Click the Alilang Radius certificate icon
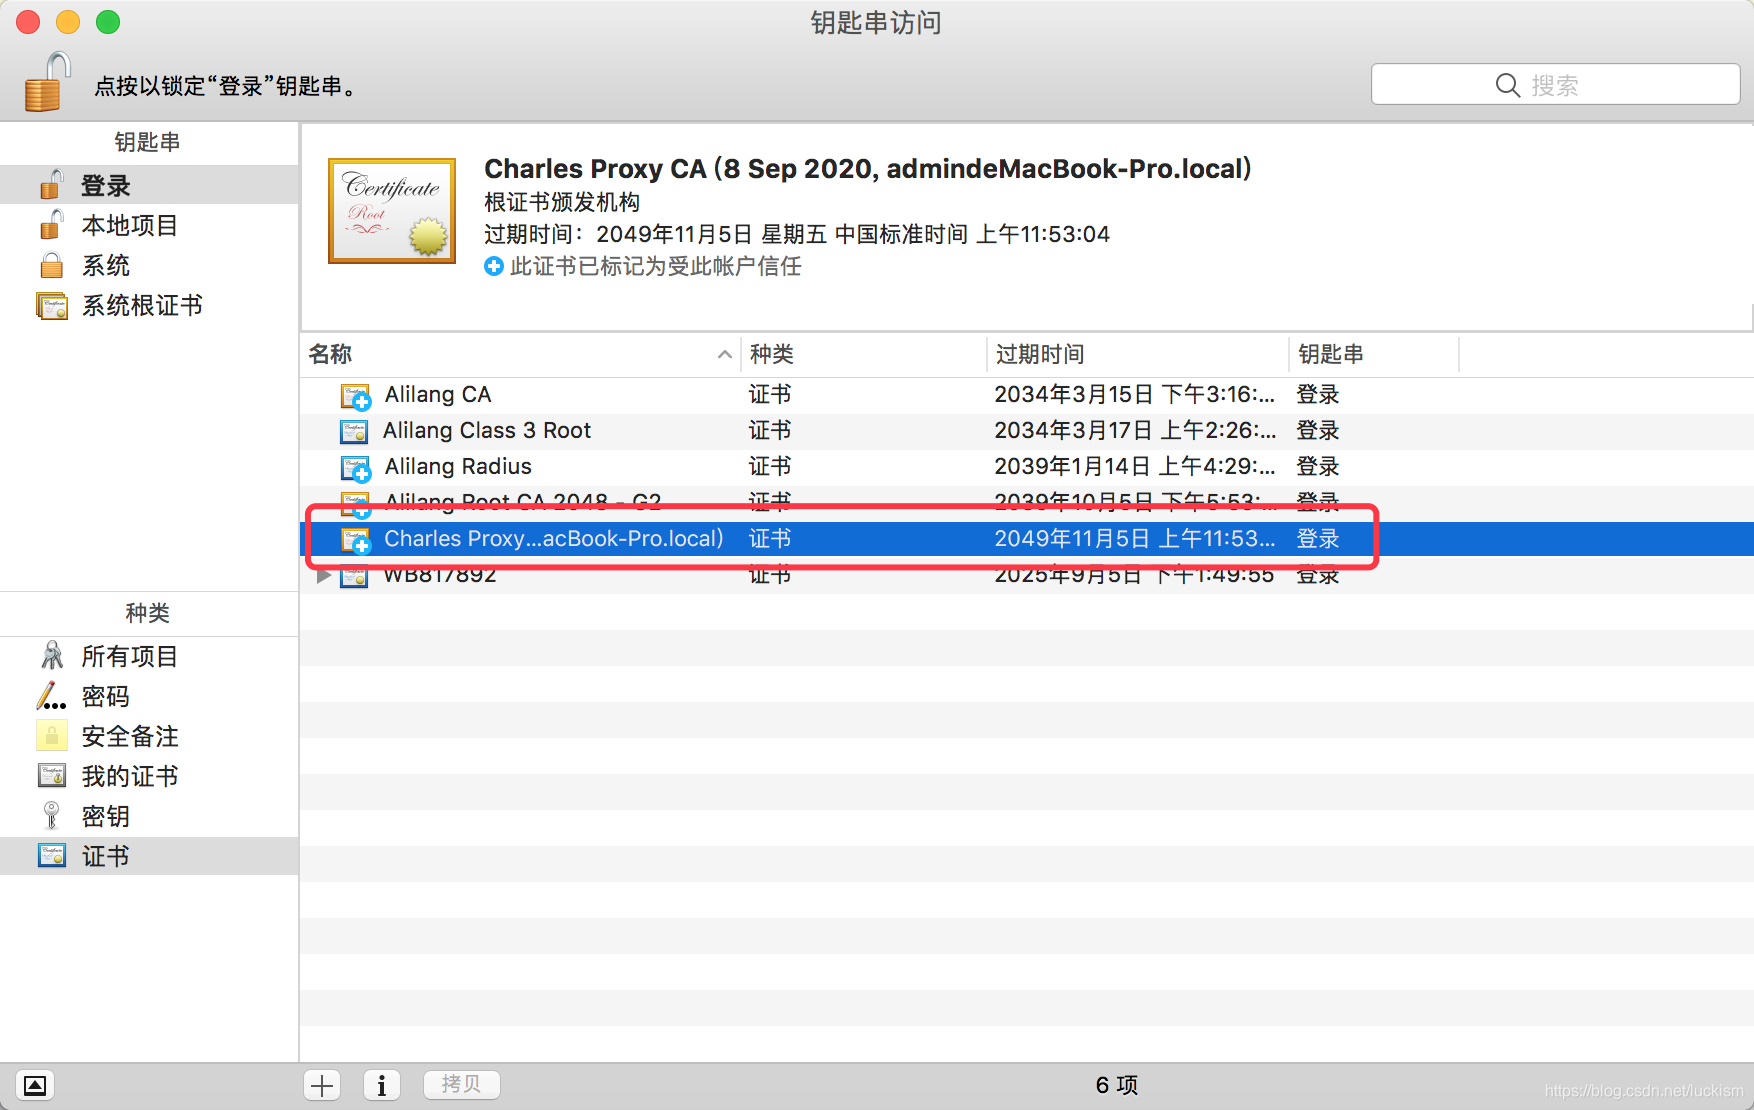 [x=356, y=468]
